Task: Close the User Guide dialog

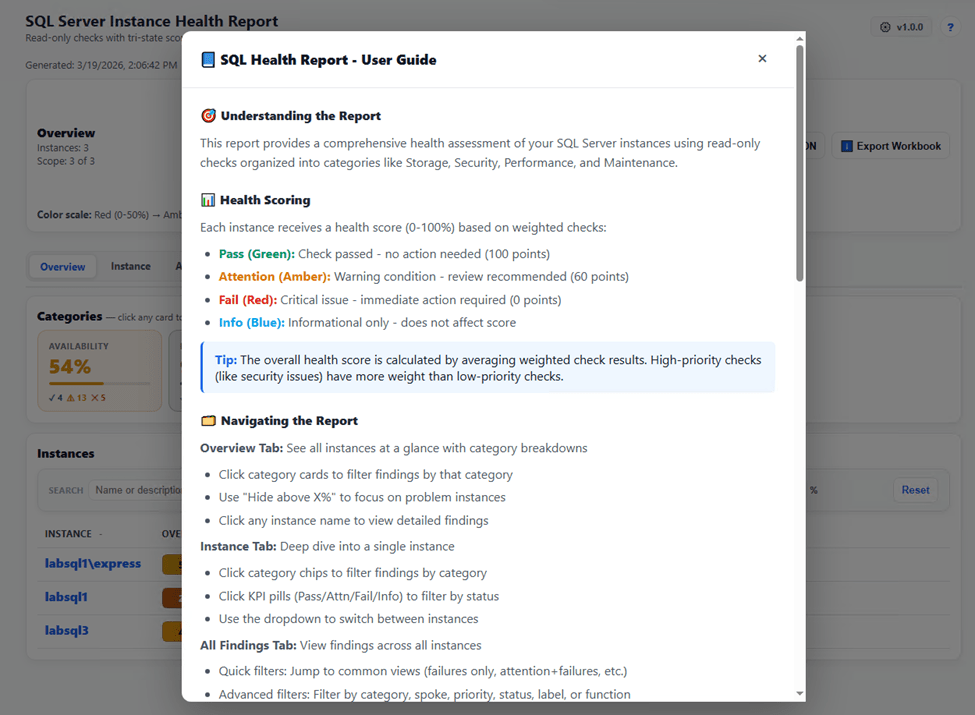Action: pyautogui.click(x=762, y=58)
